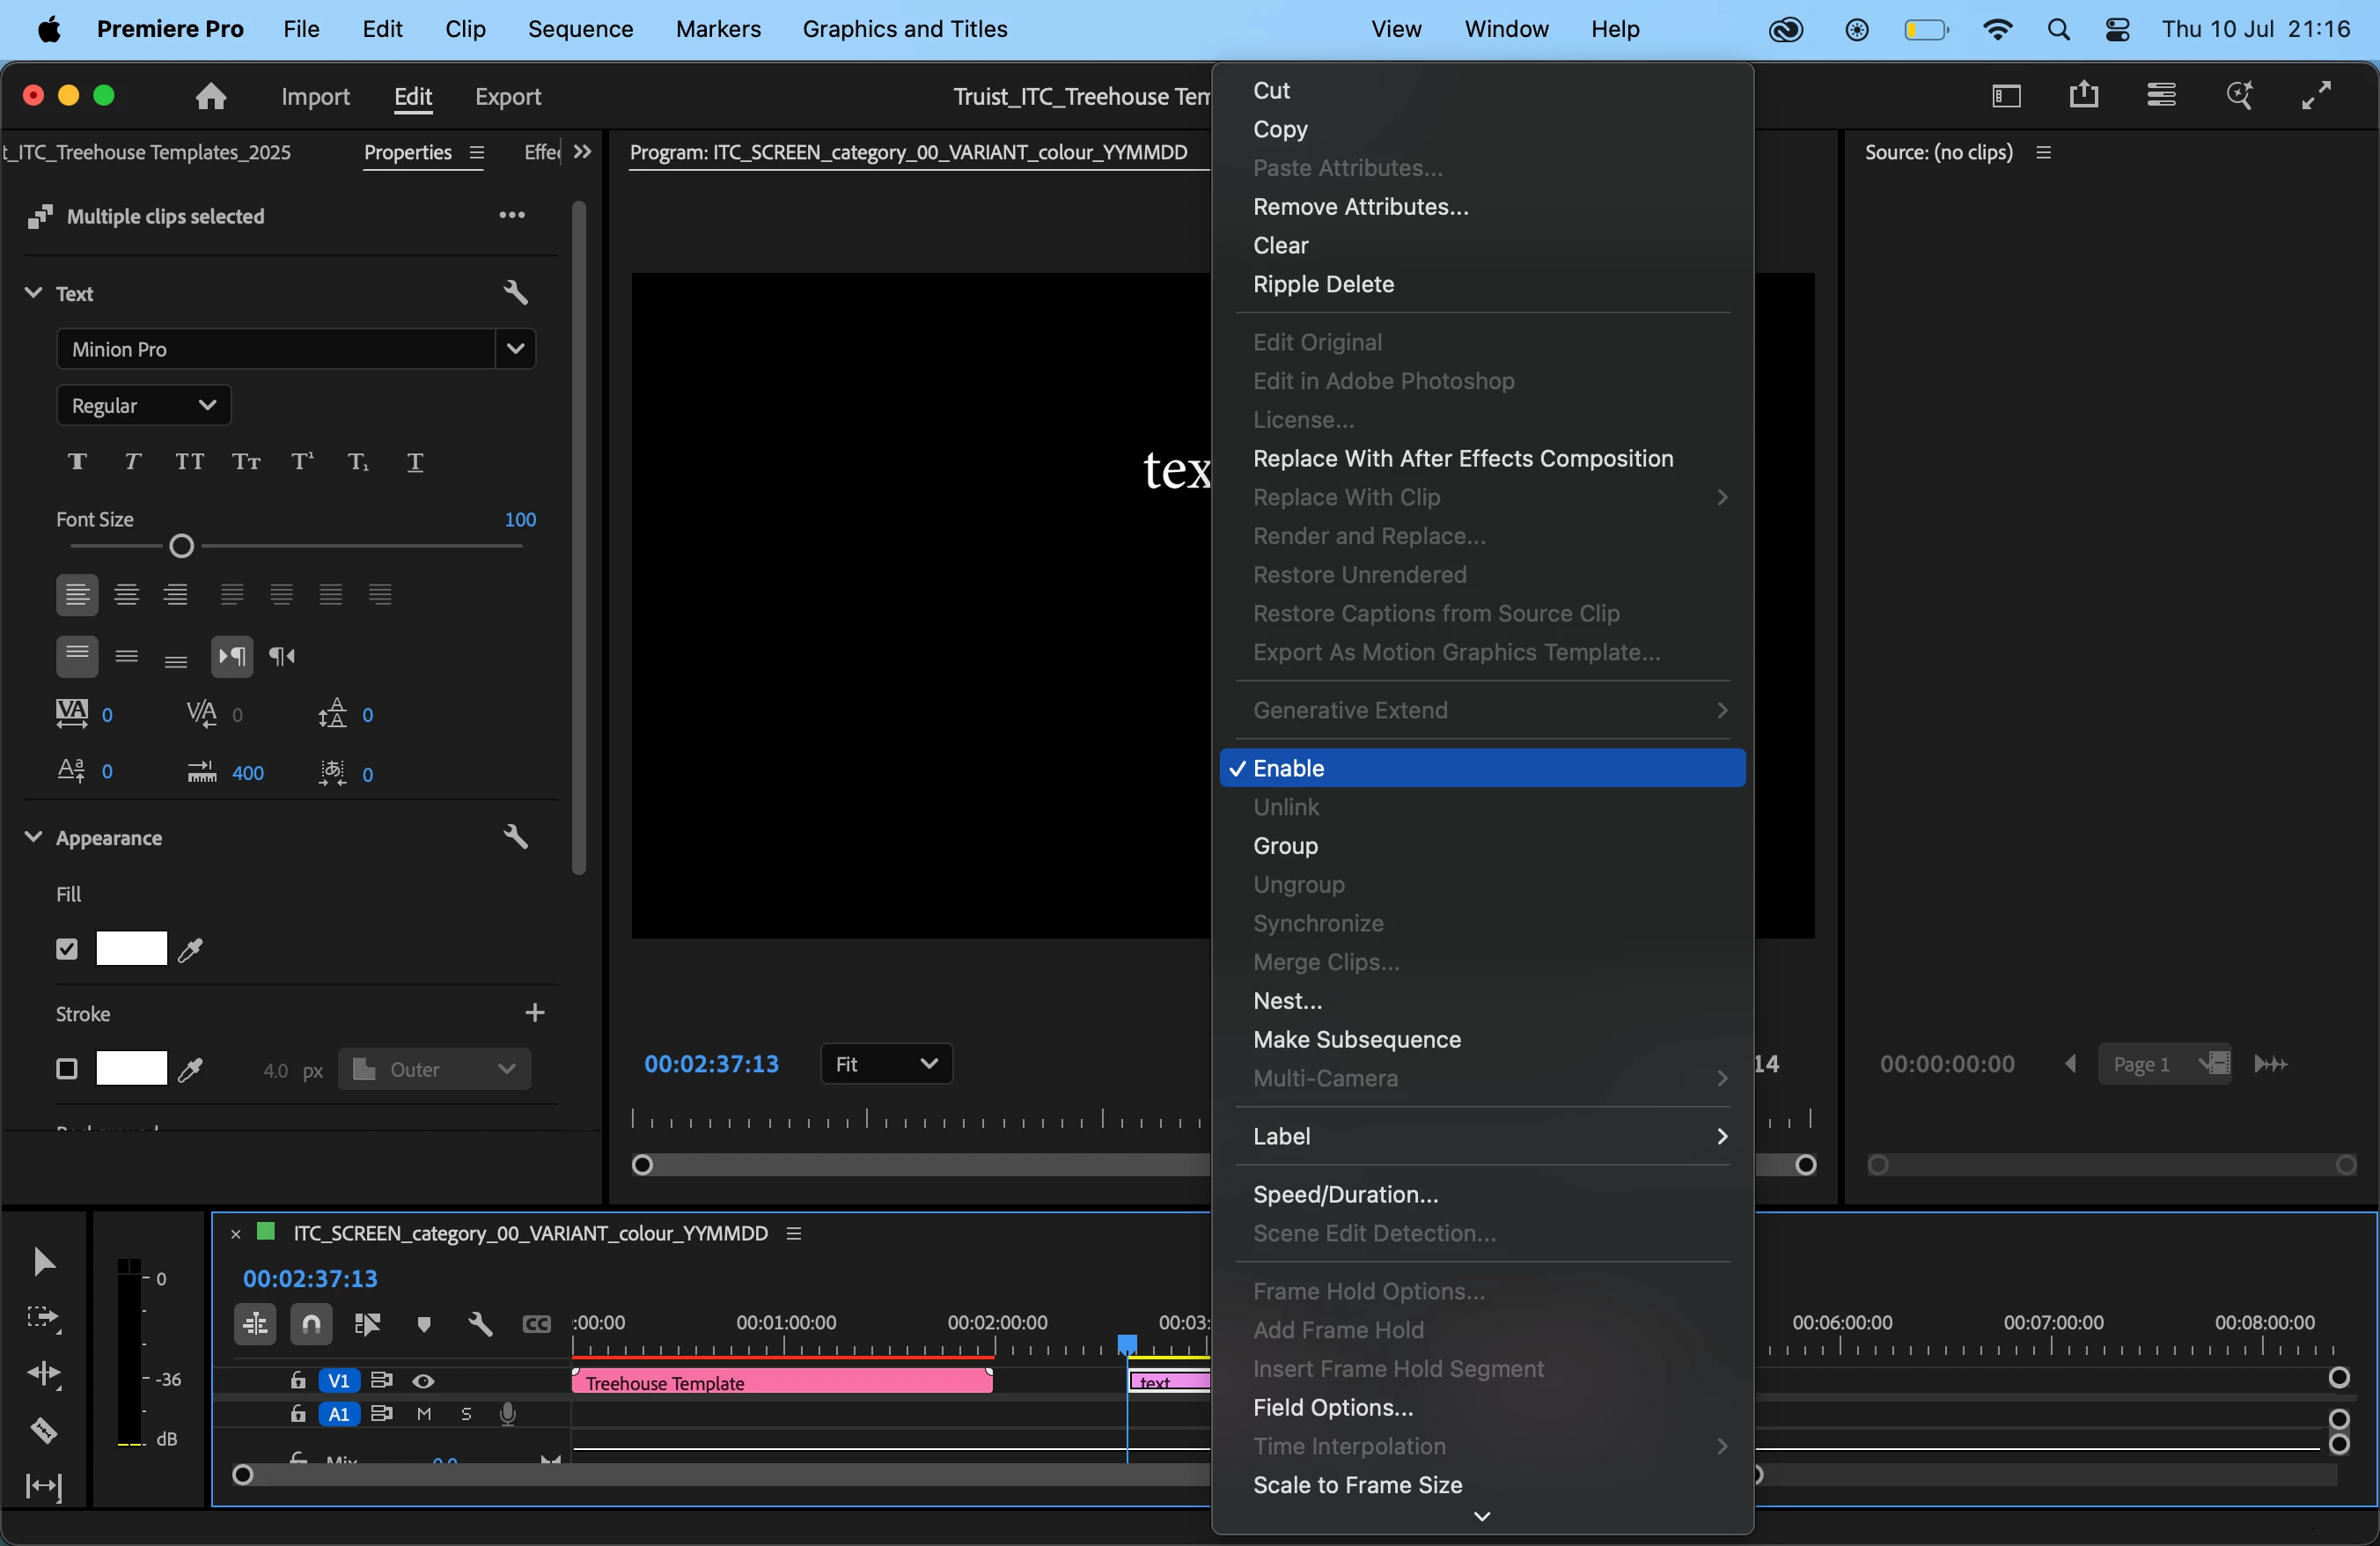Open the Quick Export share icon
The image size is (2380, 1546).
[x=2083, y=96]
